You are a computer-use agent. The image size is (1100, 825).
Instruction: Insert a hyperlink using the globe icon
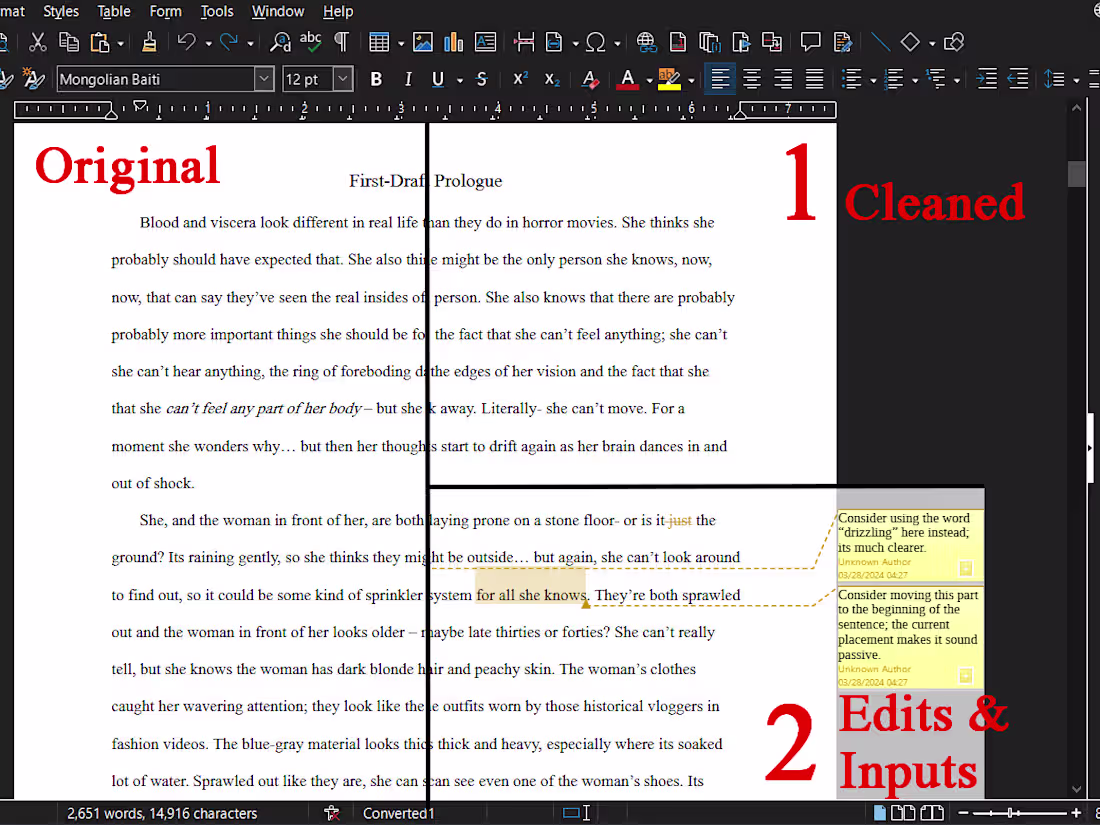(x=646, y=42)
